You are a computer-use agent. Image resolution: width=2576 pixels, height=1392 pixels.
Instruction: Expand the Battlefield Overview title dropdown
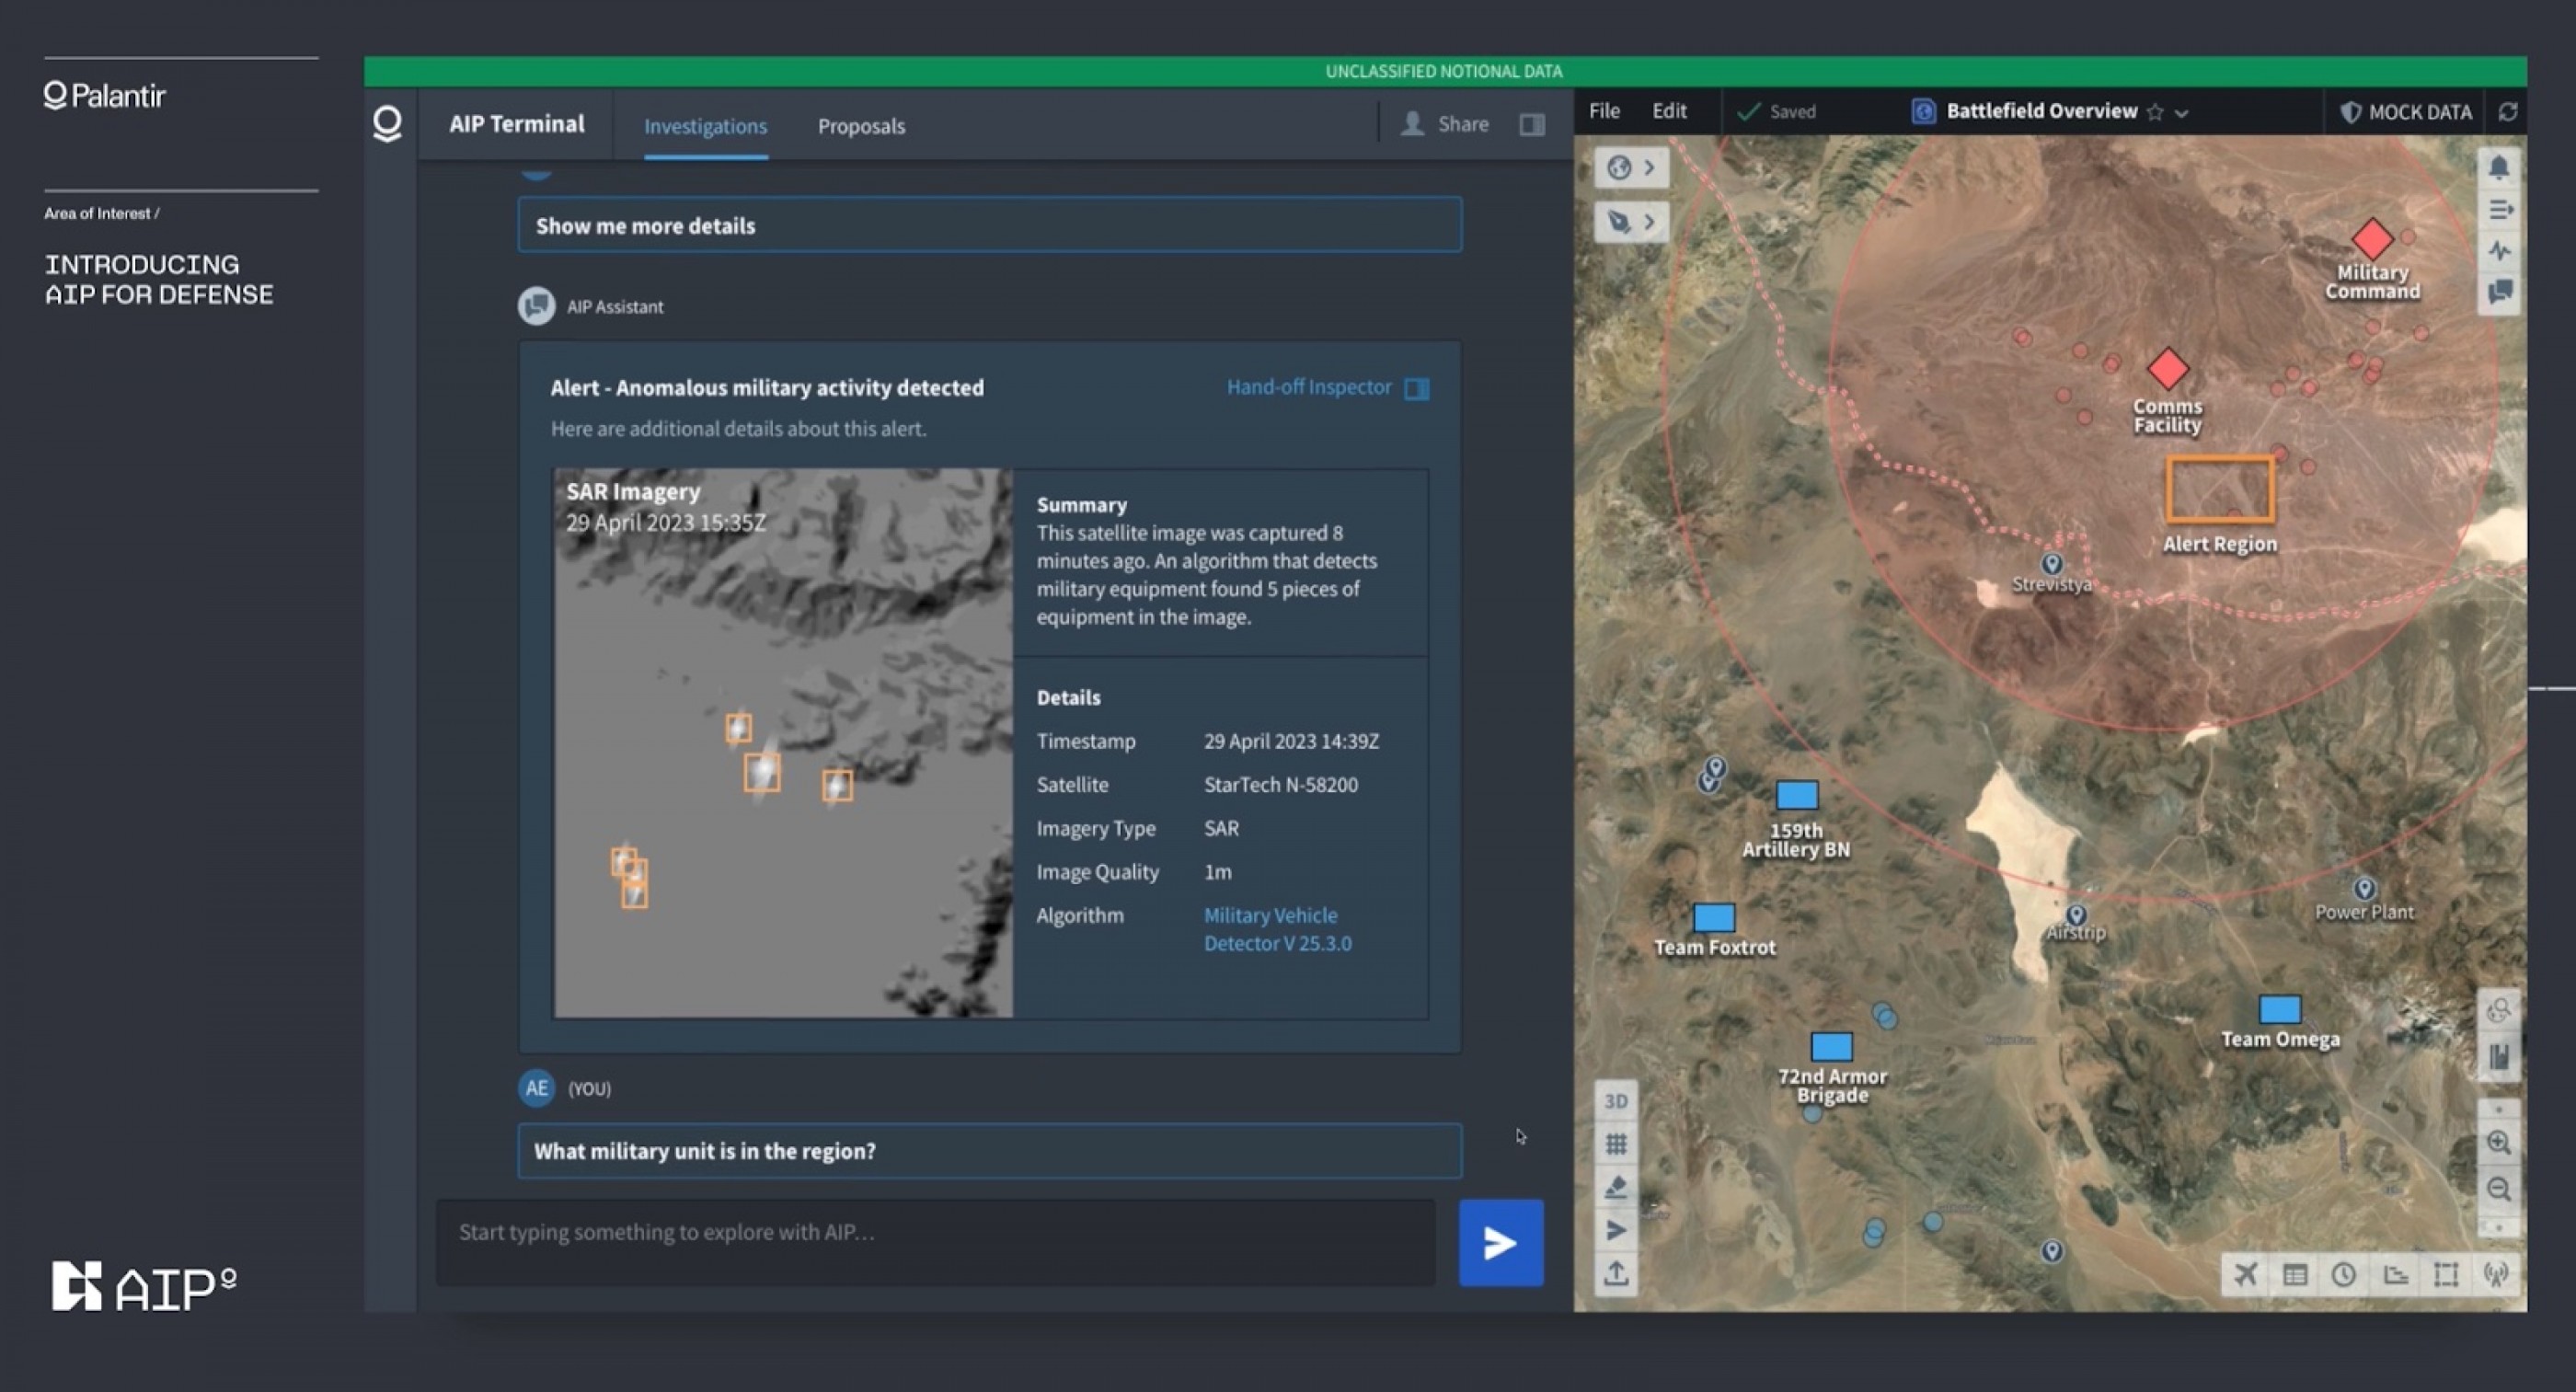coord(2182,113)
